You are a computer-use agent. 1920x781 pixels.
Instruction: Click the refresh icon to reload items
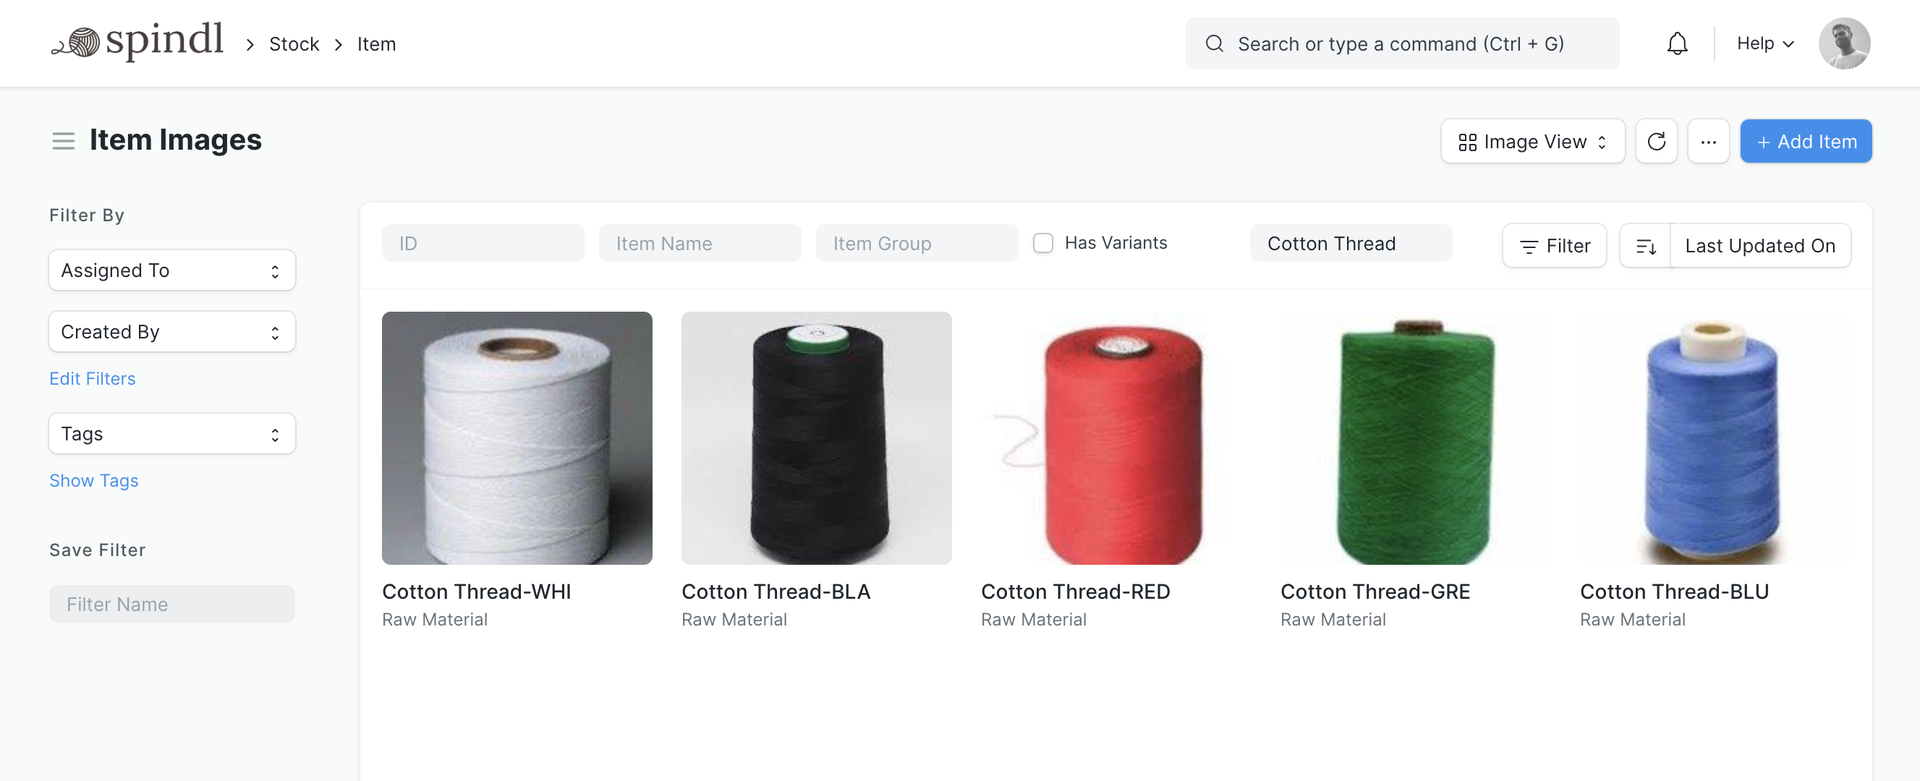1656,141
